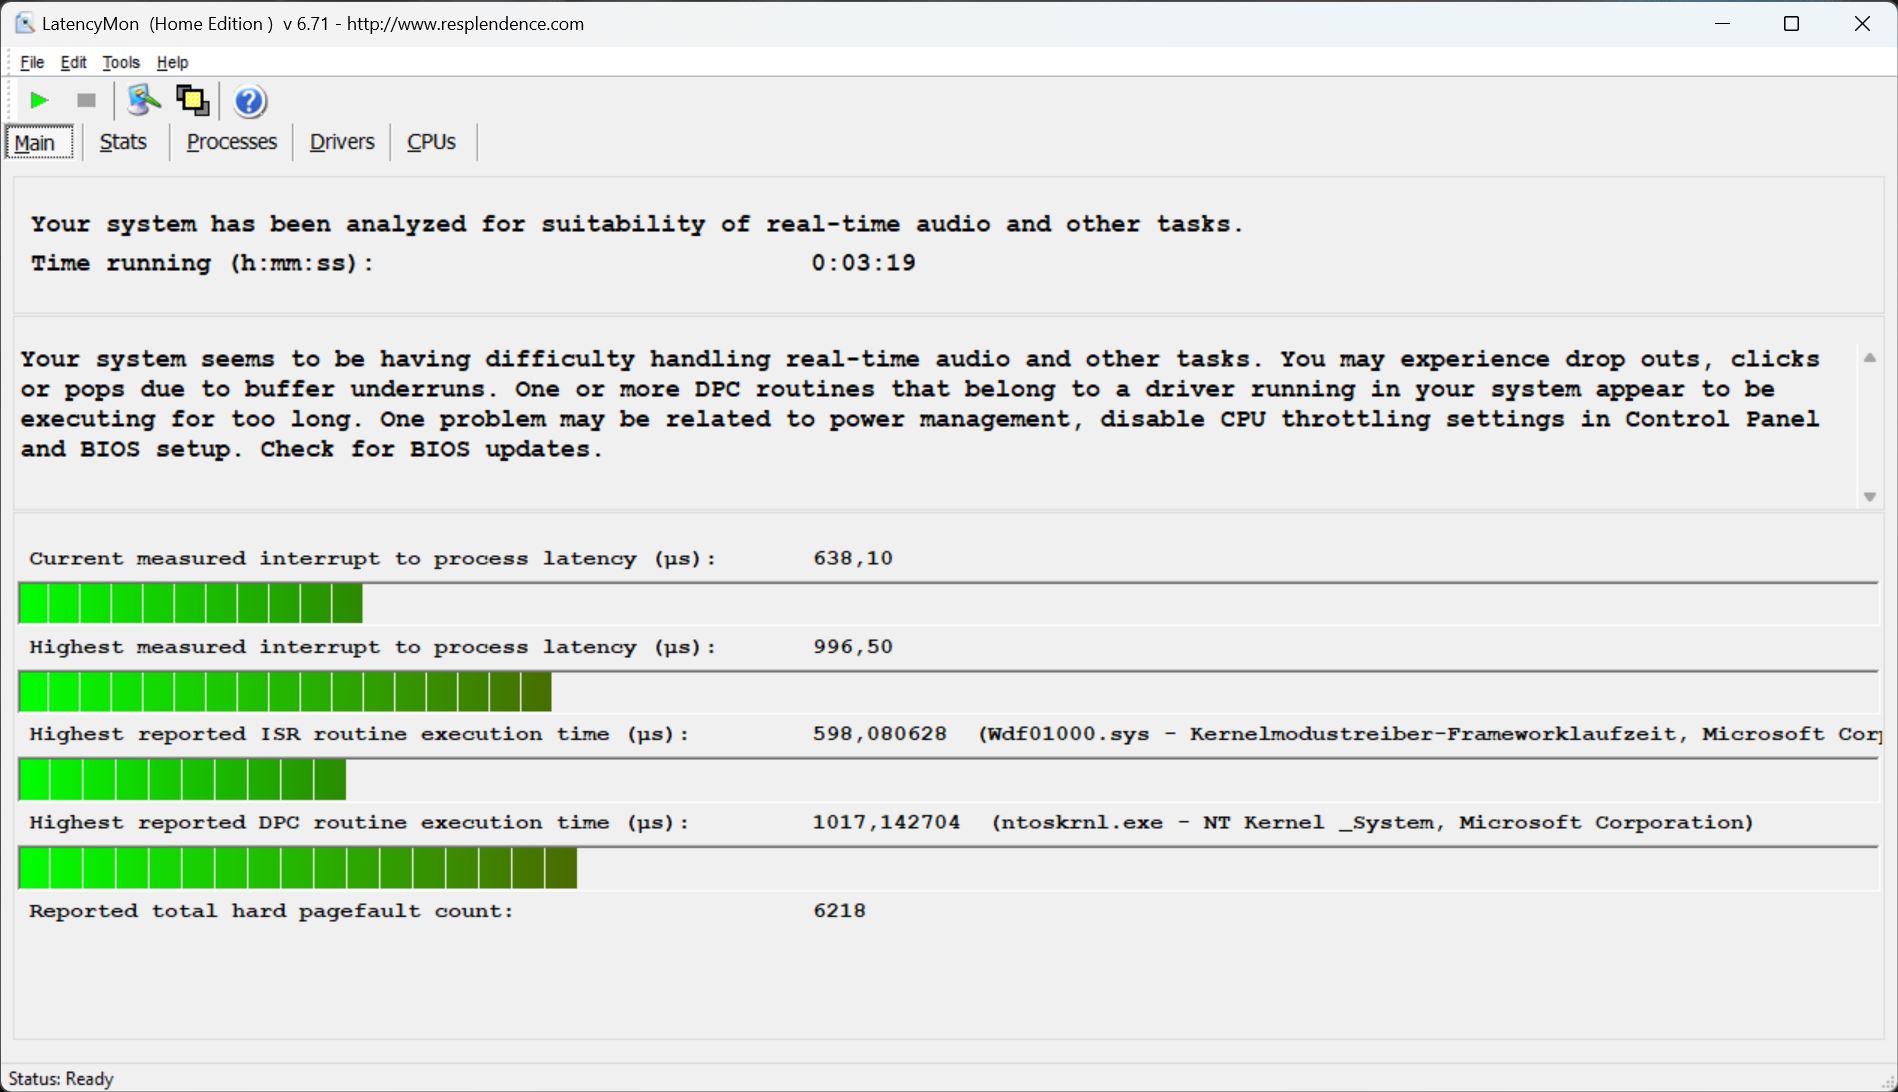Maximize the LatencyMon window
Image resolution: width=1898 pixels, height=1092 pixels.
point(1791,24)
